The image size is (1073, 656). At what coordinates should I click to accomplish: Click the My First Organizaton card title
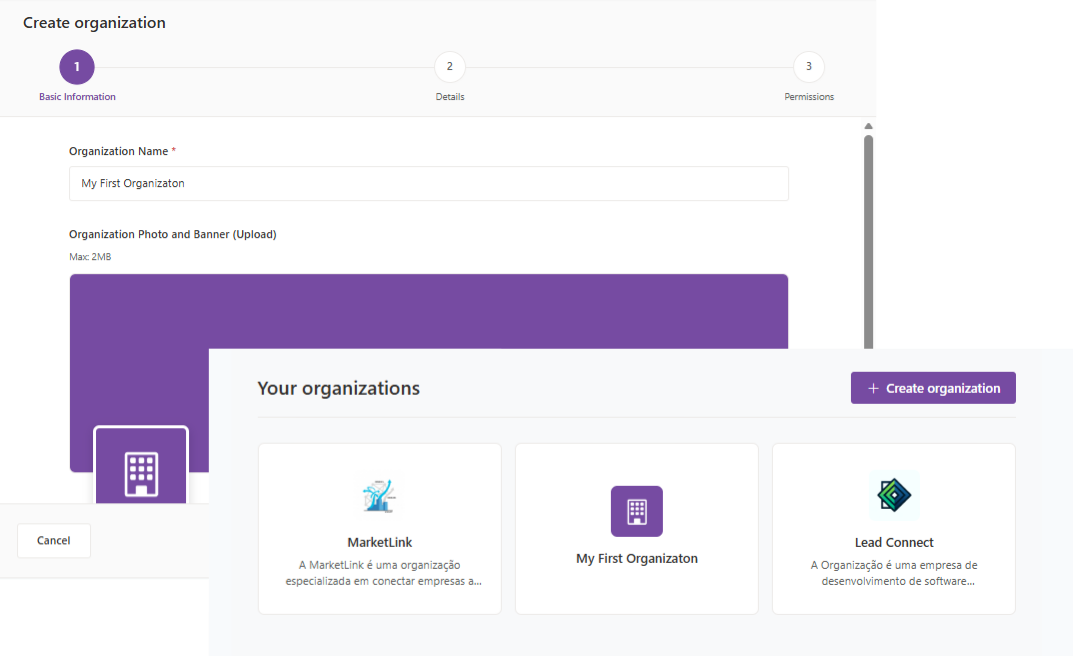tap(636, 559)
